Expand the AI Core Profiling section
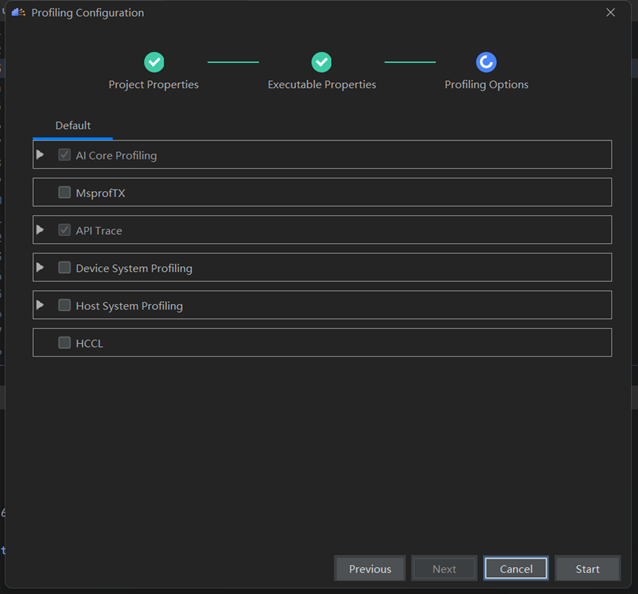 point(40,155)
